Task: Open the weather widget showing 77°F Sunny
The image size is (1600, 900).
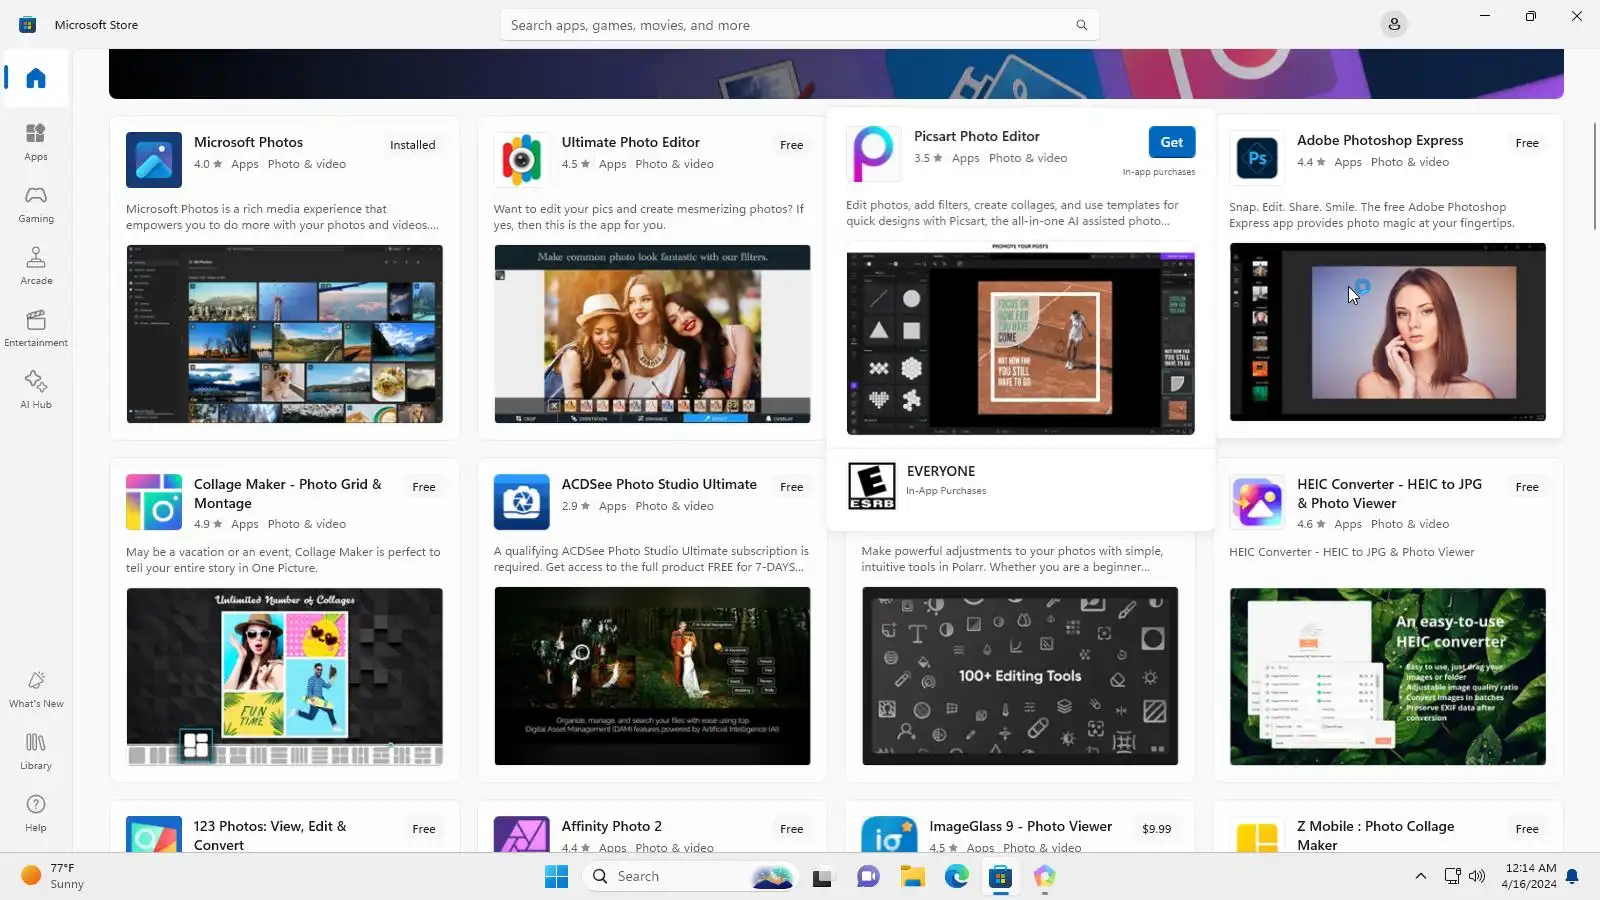Action: coord(52,876)
